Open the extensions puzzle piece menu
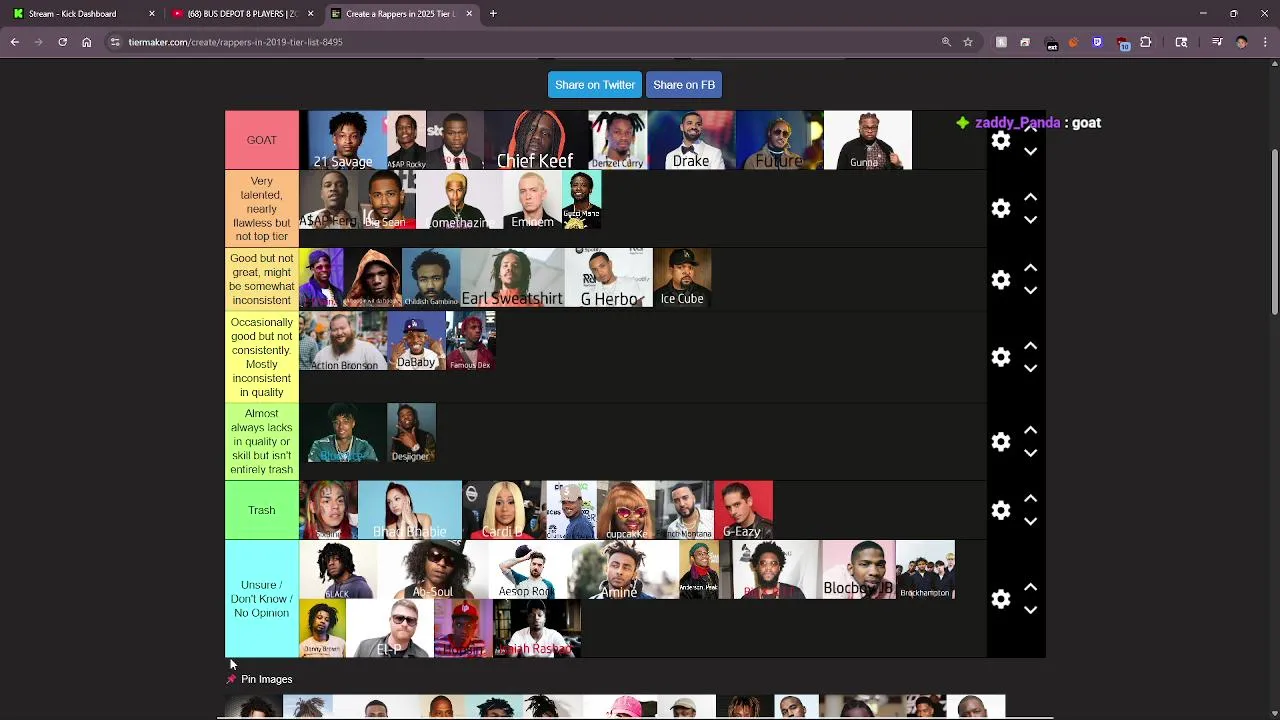Viewport: 1280px width, 720px height. pos(1146,42)
